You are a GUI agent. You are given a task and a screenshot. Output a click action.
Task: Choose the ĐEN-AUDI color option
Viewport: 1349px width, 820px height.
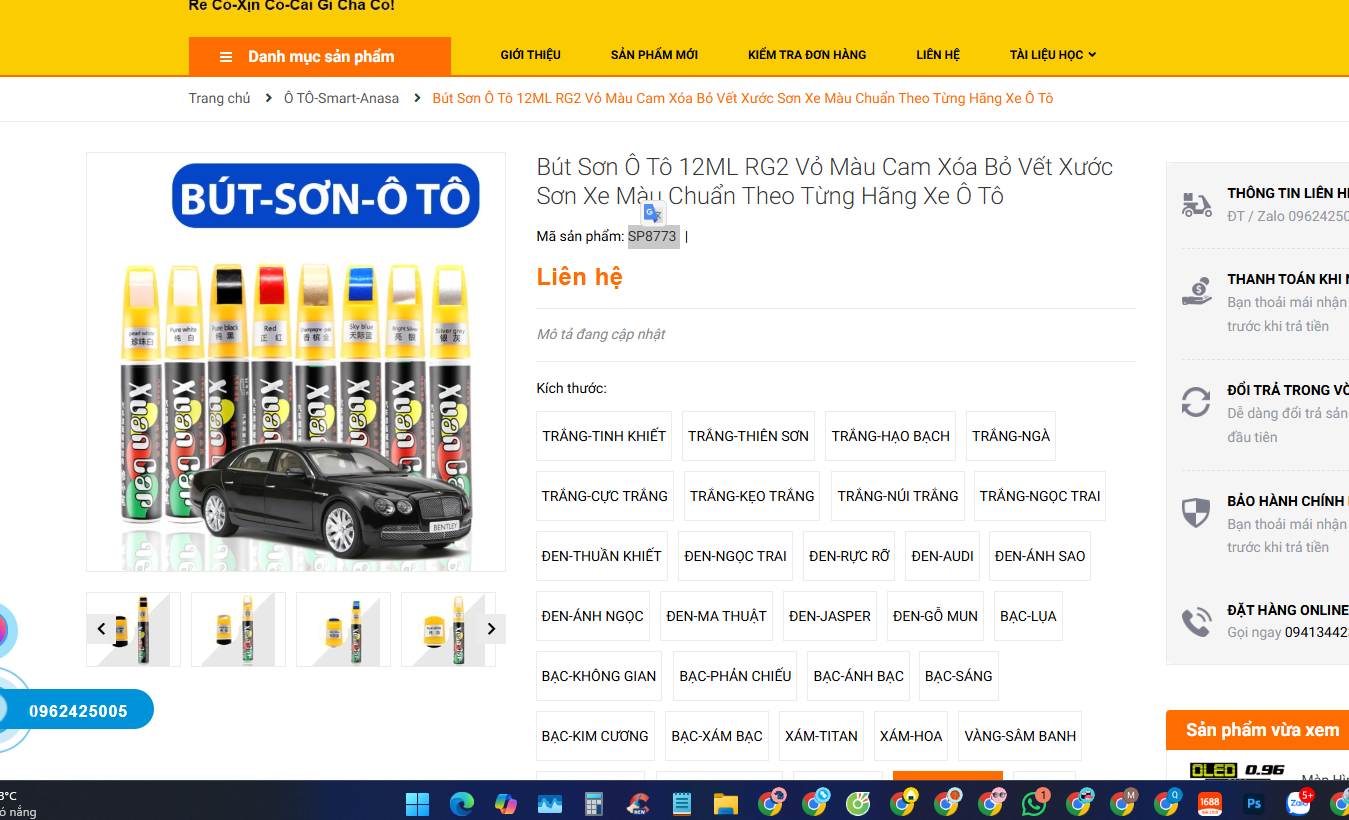pos(942,556)
